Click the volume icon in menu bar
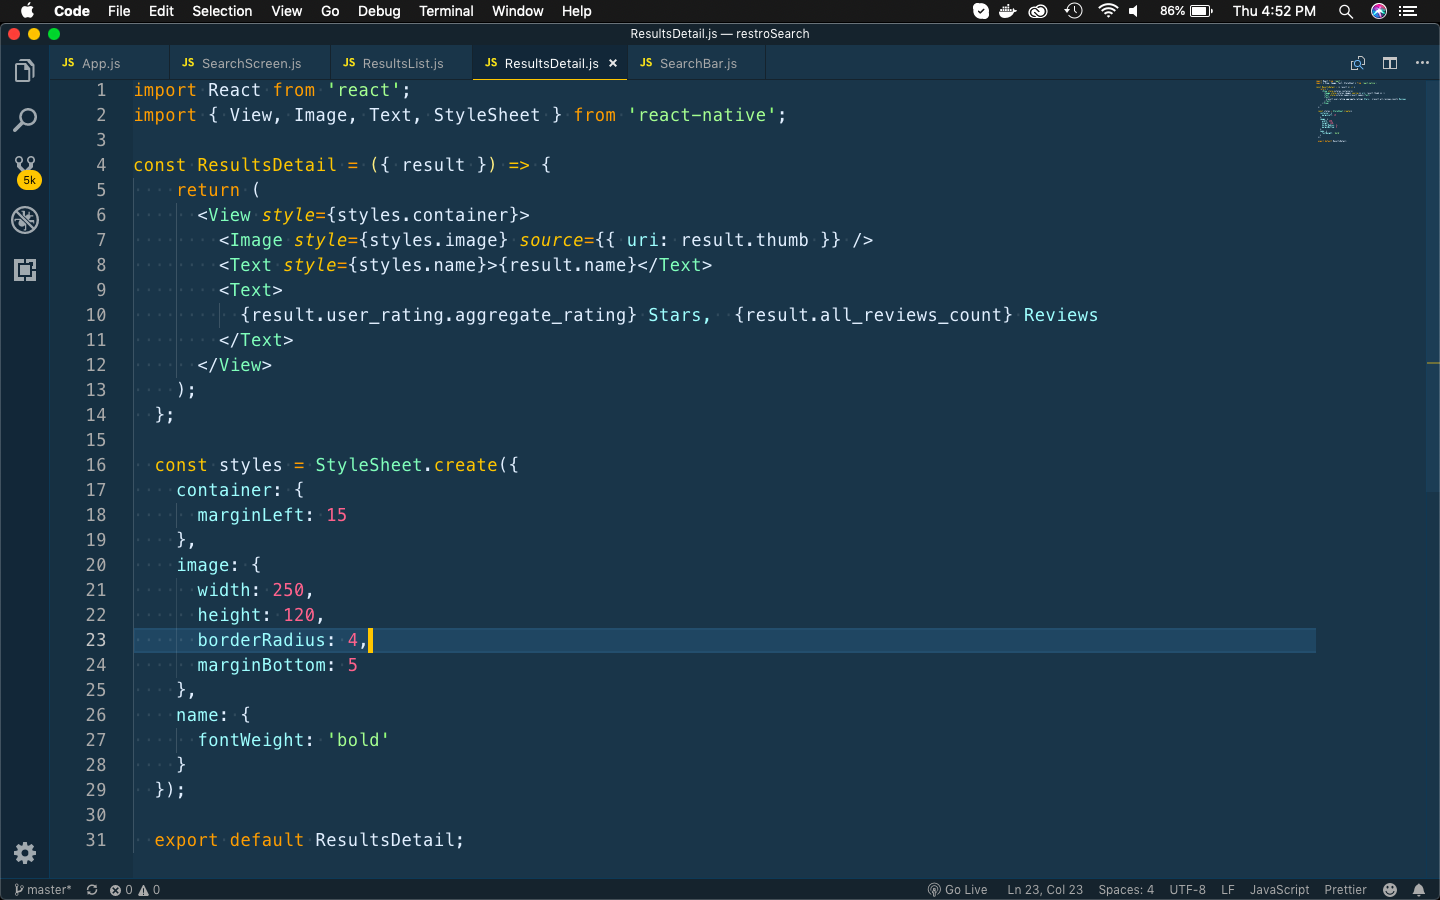1440x900 pixels. [1134, 11]
